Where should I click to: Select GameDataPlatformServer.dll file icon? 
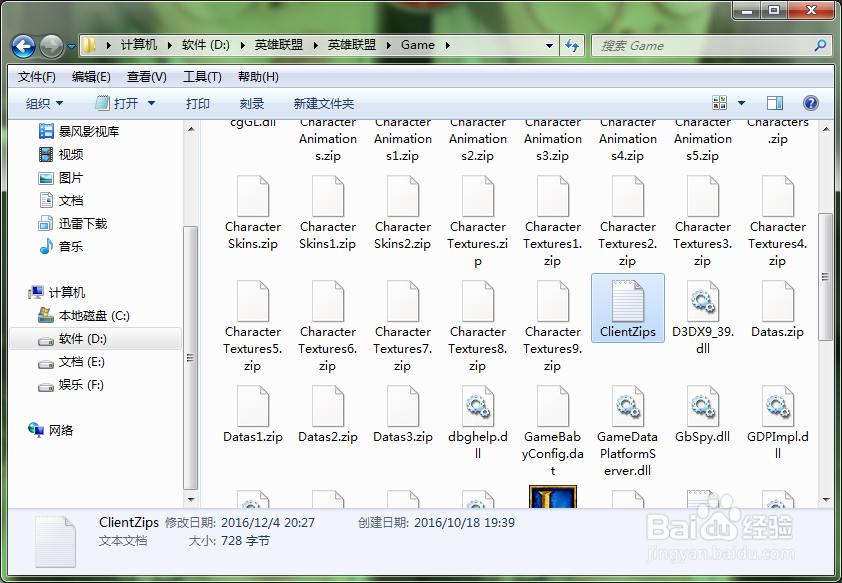point(628,406)
